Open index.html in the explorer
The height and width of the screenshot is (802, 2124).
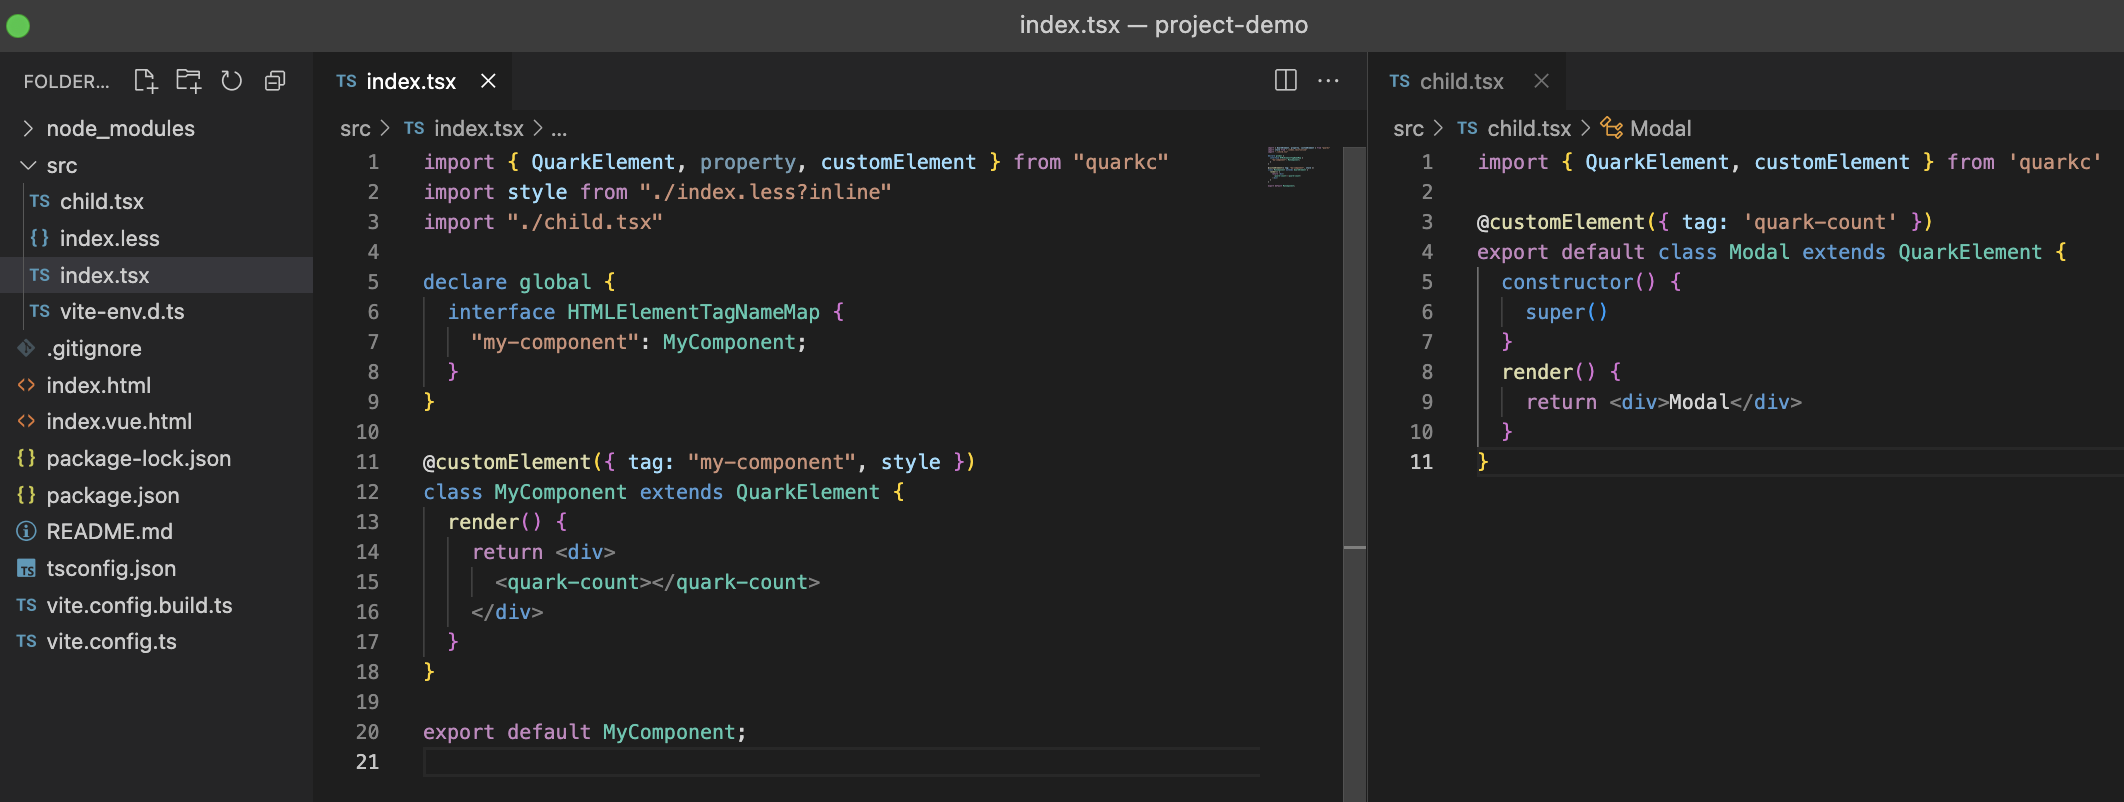(x=156, y=385)
